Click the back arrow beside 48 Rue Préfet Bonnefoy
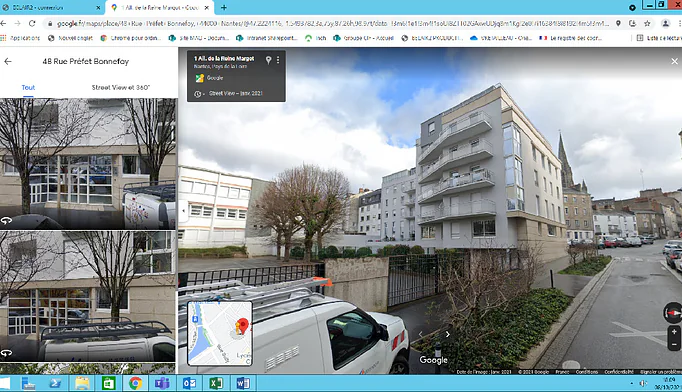The width and height of the screenshot is (682, 392). pyautogui.click(x=8, y=61)
